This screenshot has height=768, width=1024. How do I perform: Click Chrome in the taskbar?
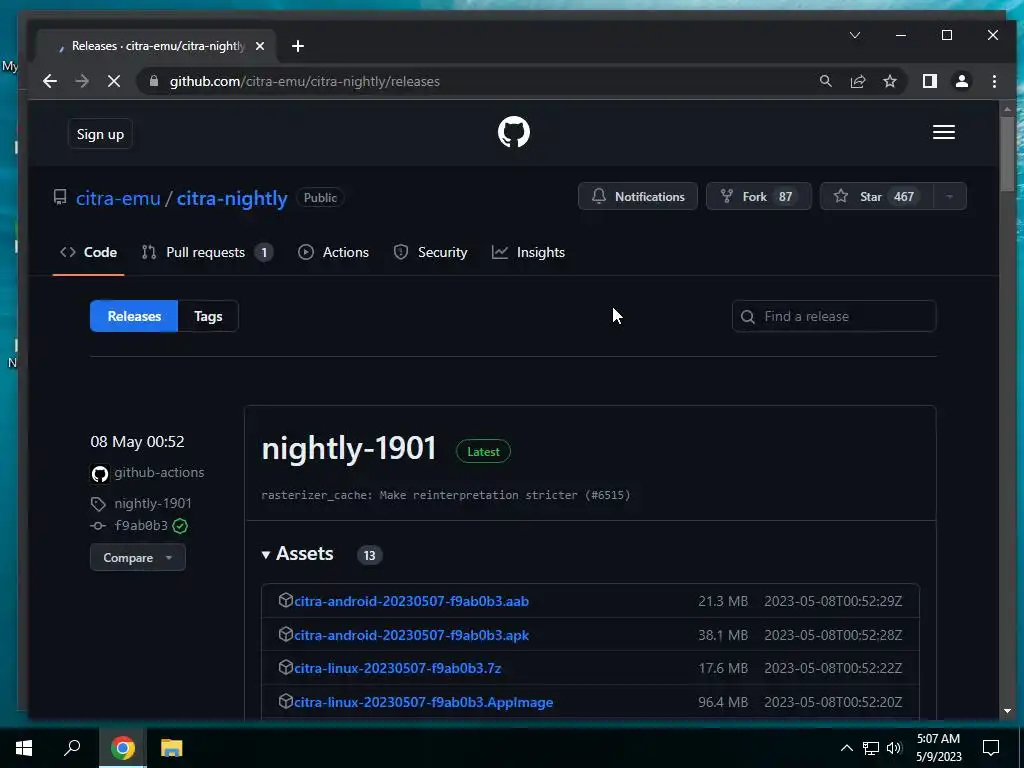click(122, 748)
